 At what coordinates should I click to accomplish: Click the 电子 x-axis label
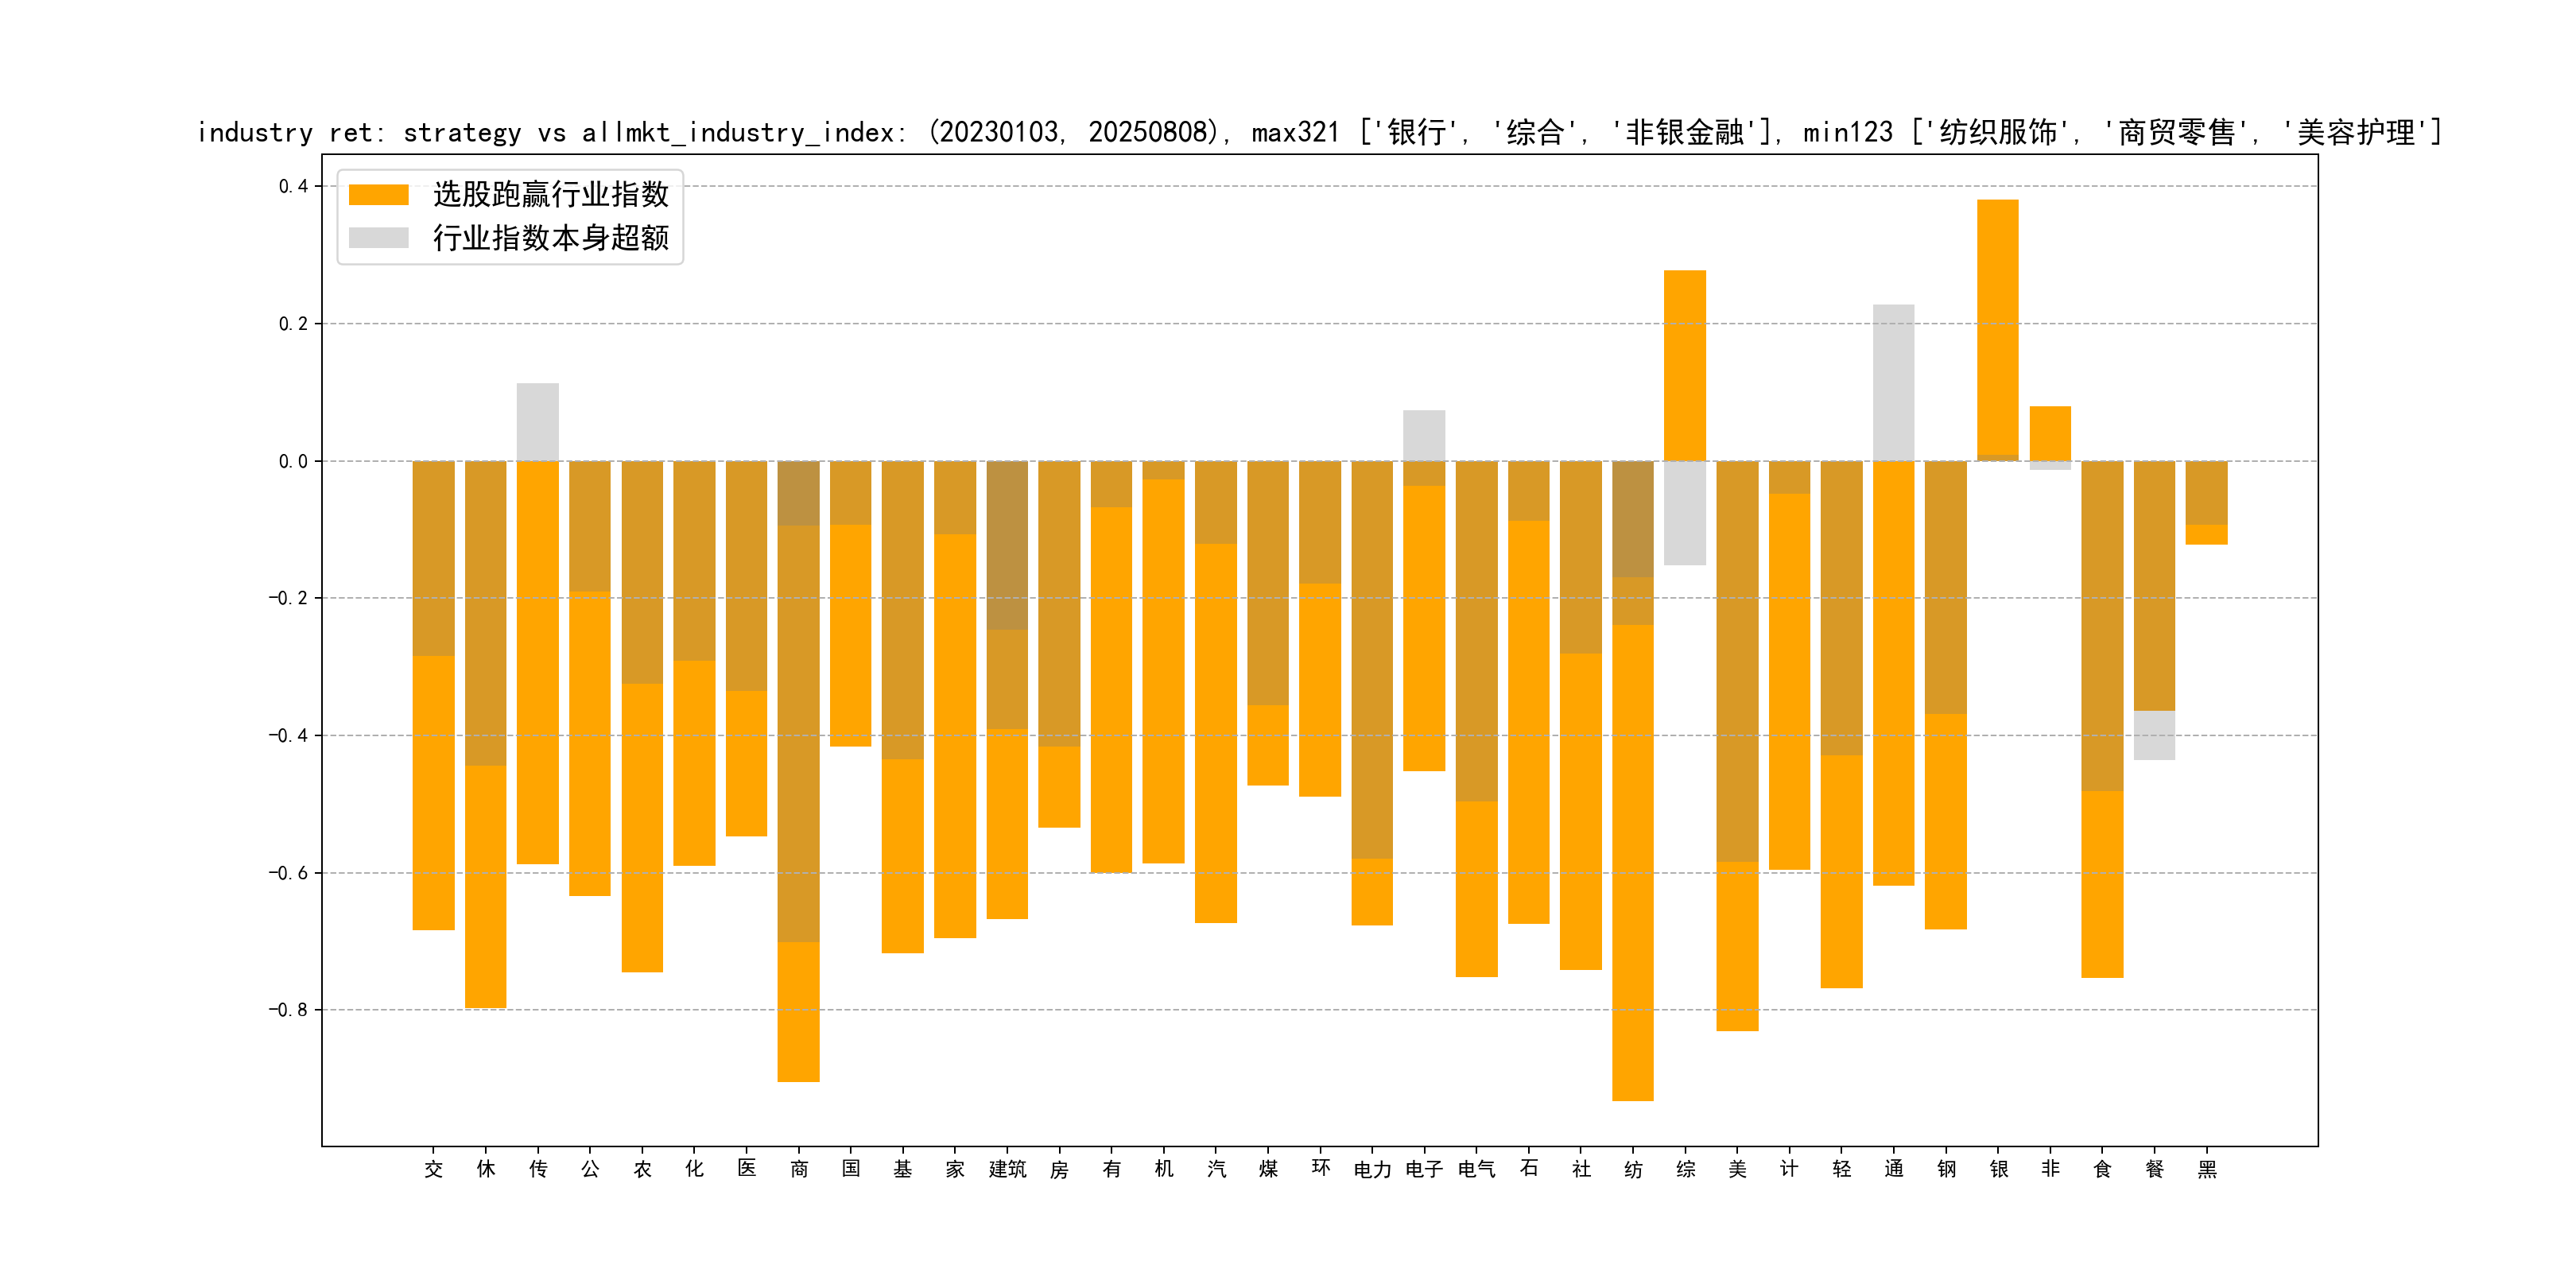pyautogui.click(x=1424, y=1169)
